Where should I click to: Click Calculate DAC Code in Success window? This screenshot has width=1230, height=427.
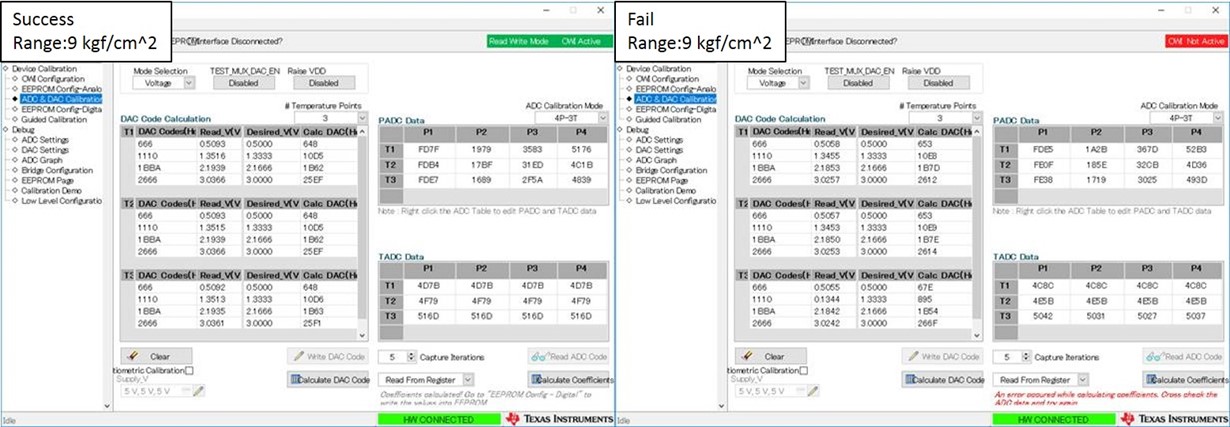click(x=328, y=380)
